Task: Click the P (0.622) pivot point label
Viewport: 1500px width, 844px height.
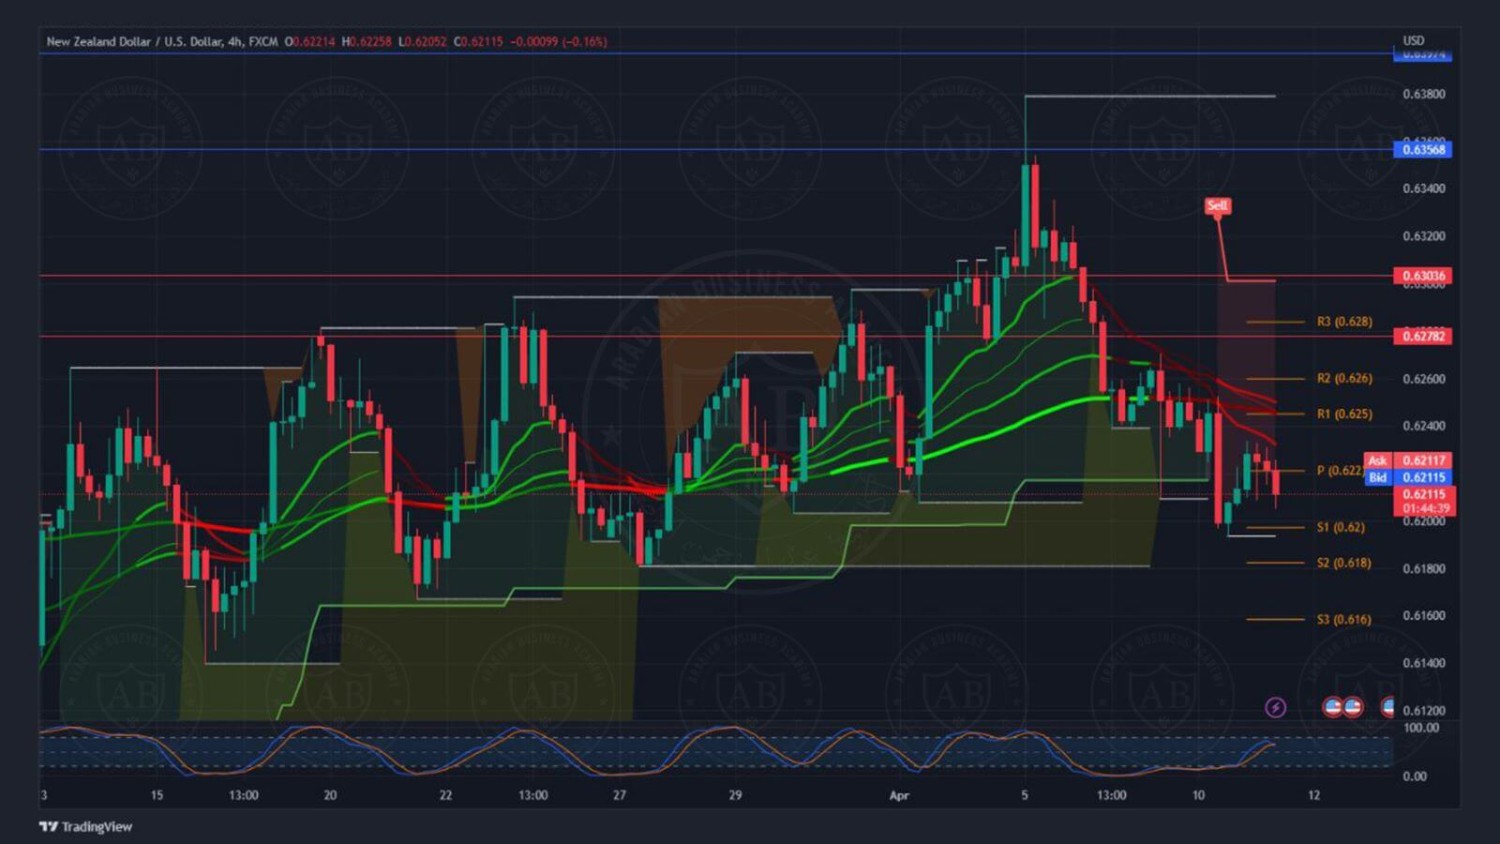Action: [x=1338, y=470]
